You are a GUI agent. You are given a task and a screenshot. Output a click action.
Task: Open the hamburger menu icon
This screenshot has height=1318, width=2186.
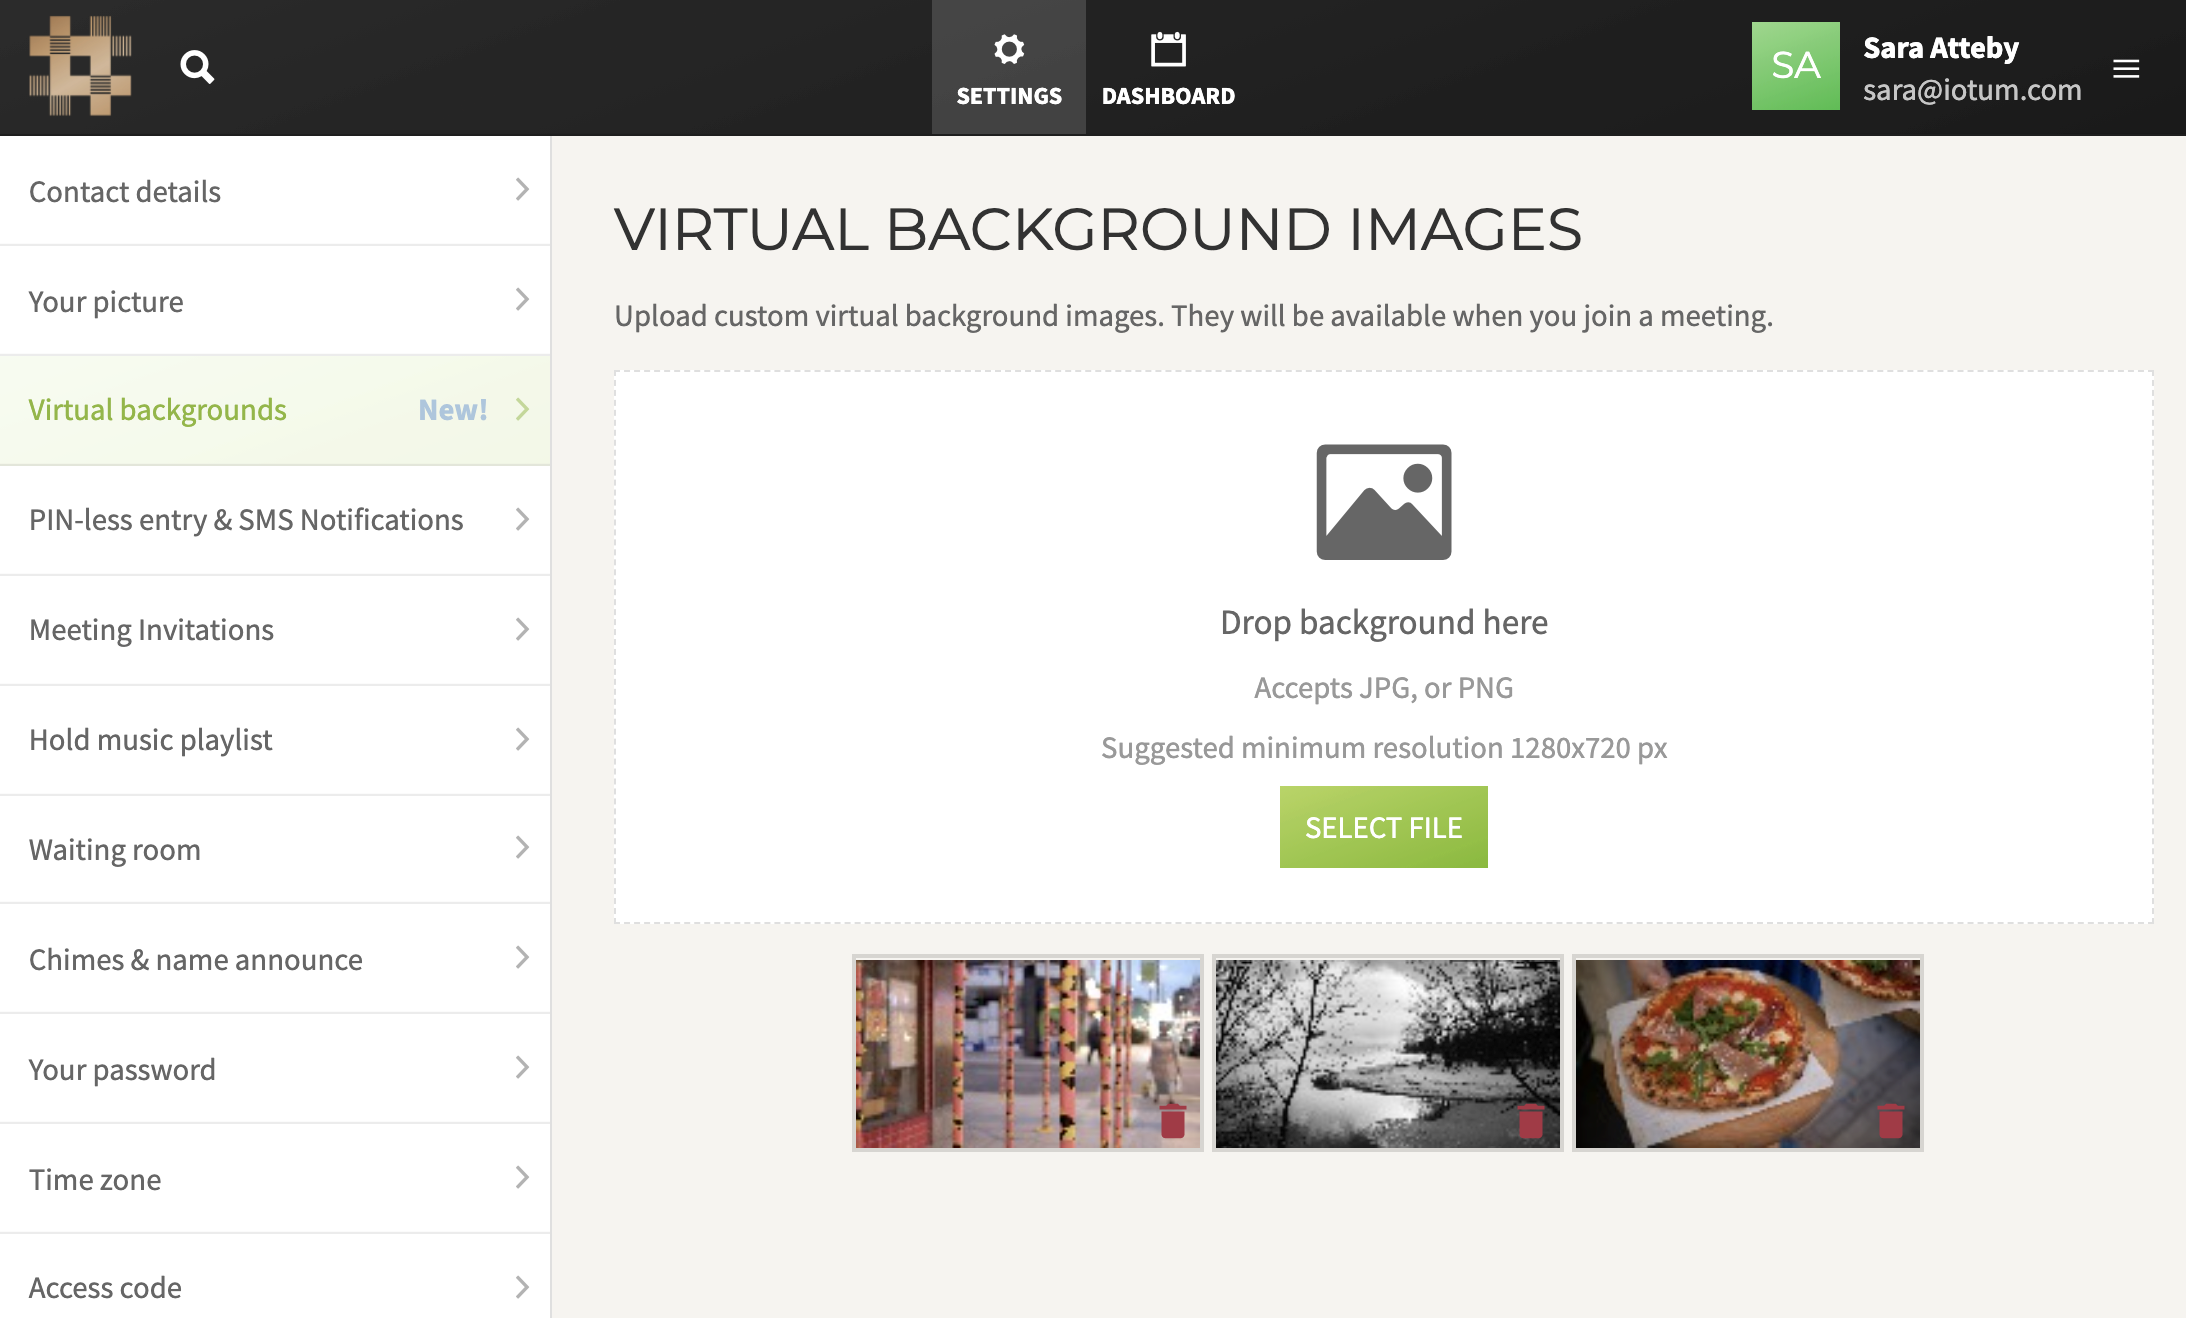click(x=2126, y=68)
